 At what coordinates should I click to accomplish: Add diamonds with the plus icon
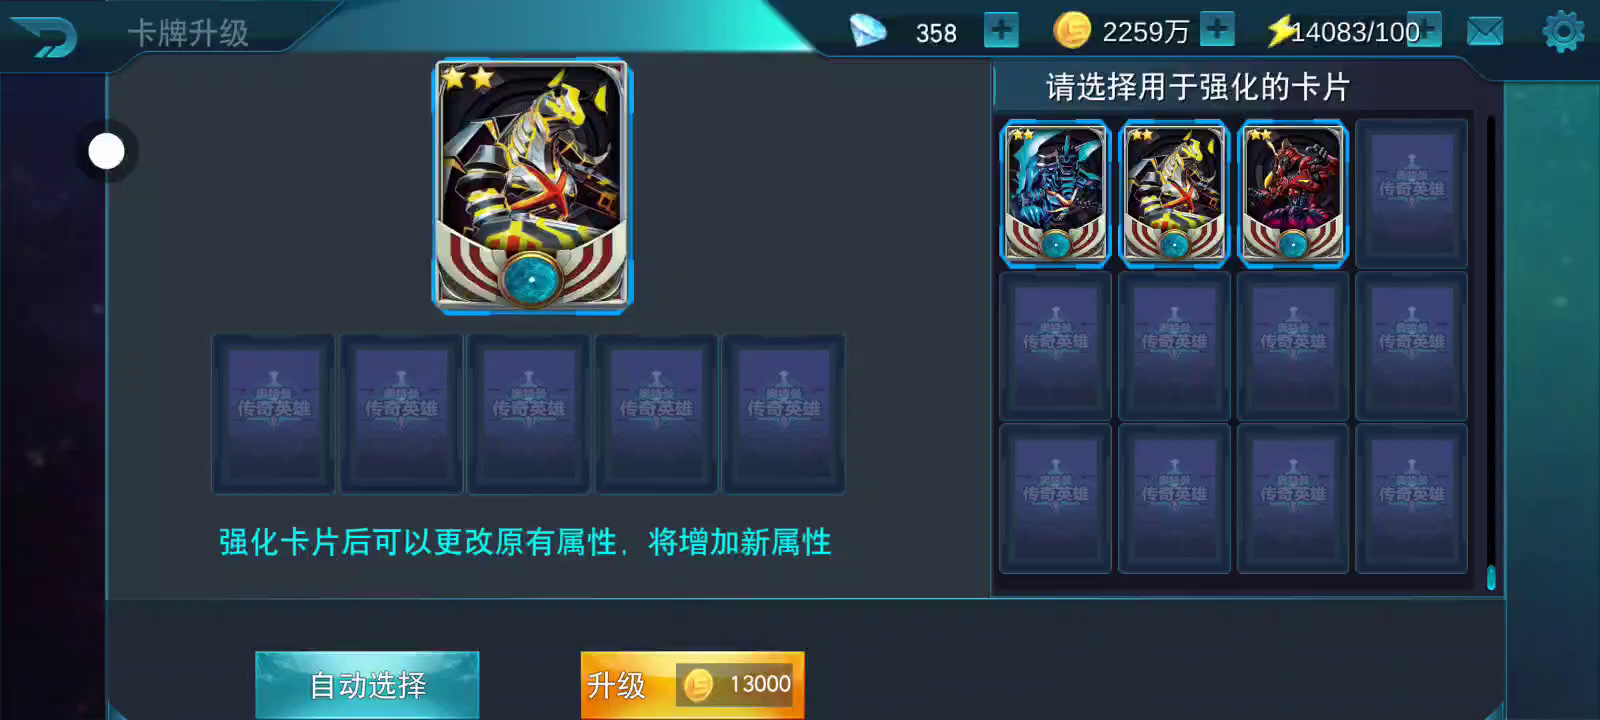point(1000,30)
